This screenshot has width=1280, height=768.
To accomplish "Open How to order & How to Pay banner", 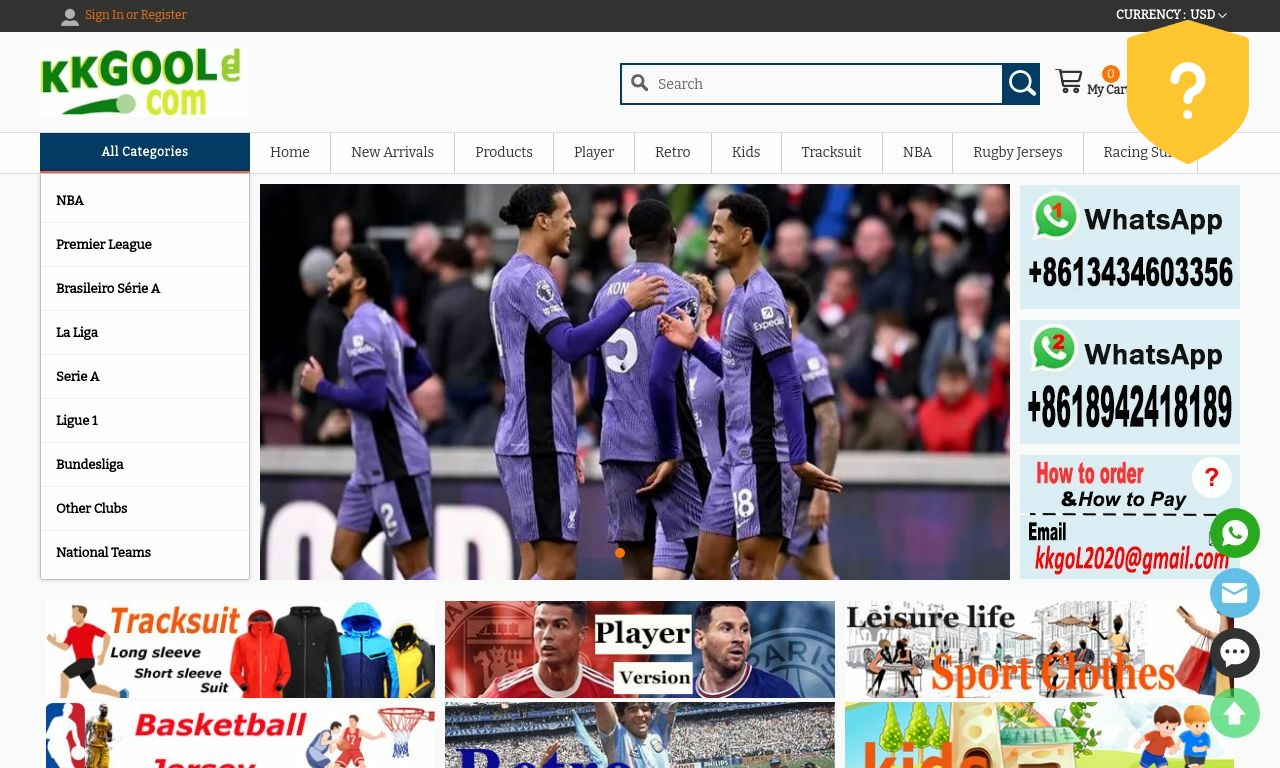I will pos(1130,517).
